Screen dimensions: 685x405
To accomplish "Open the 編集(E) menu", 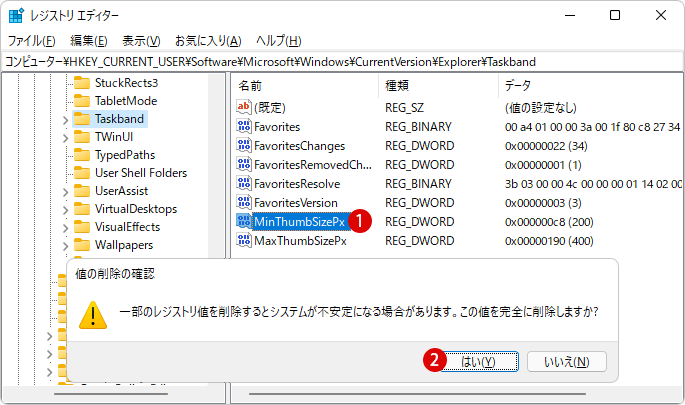I will click(89, 41).
